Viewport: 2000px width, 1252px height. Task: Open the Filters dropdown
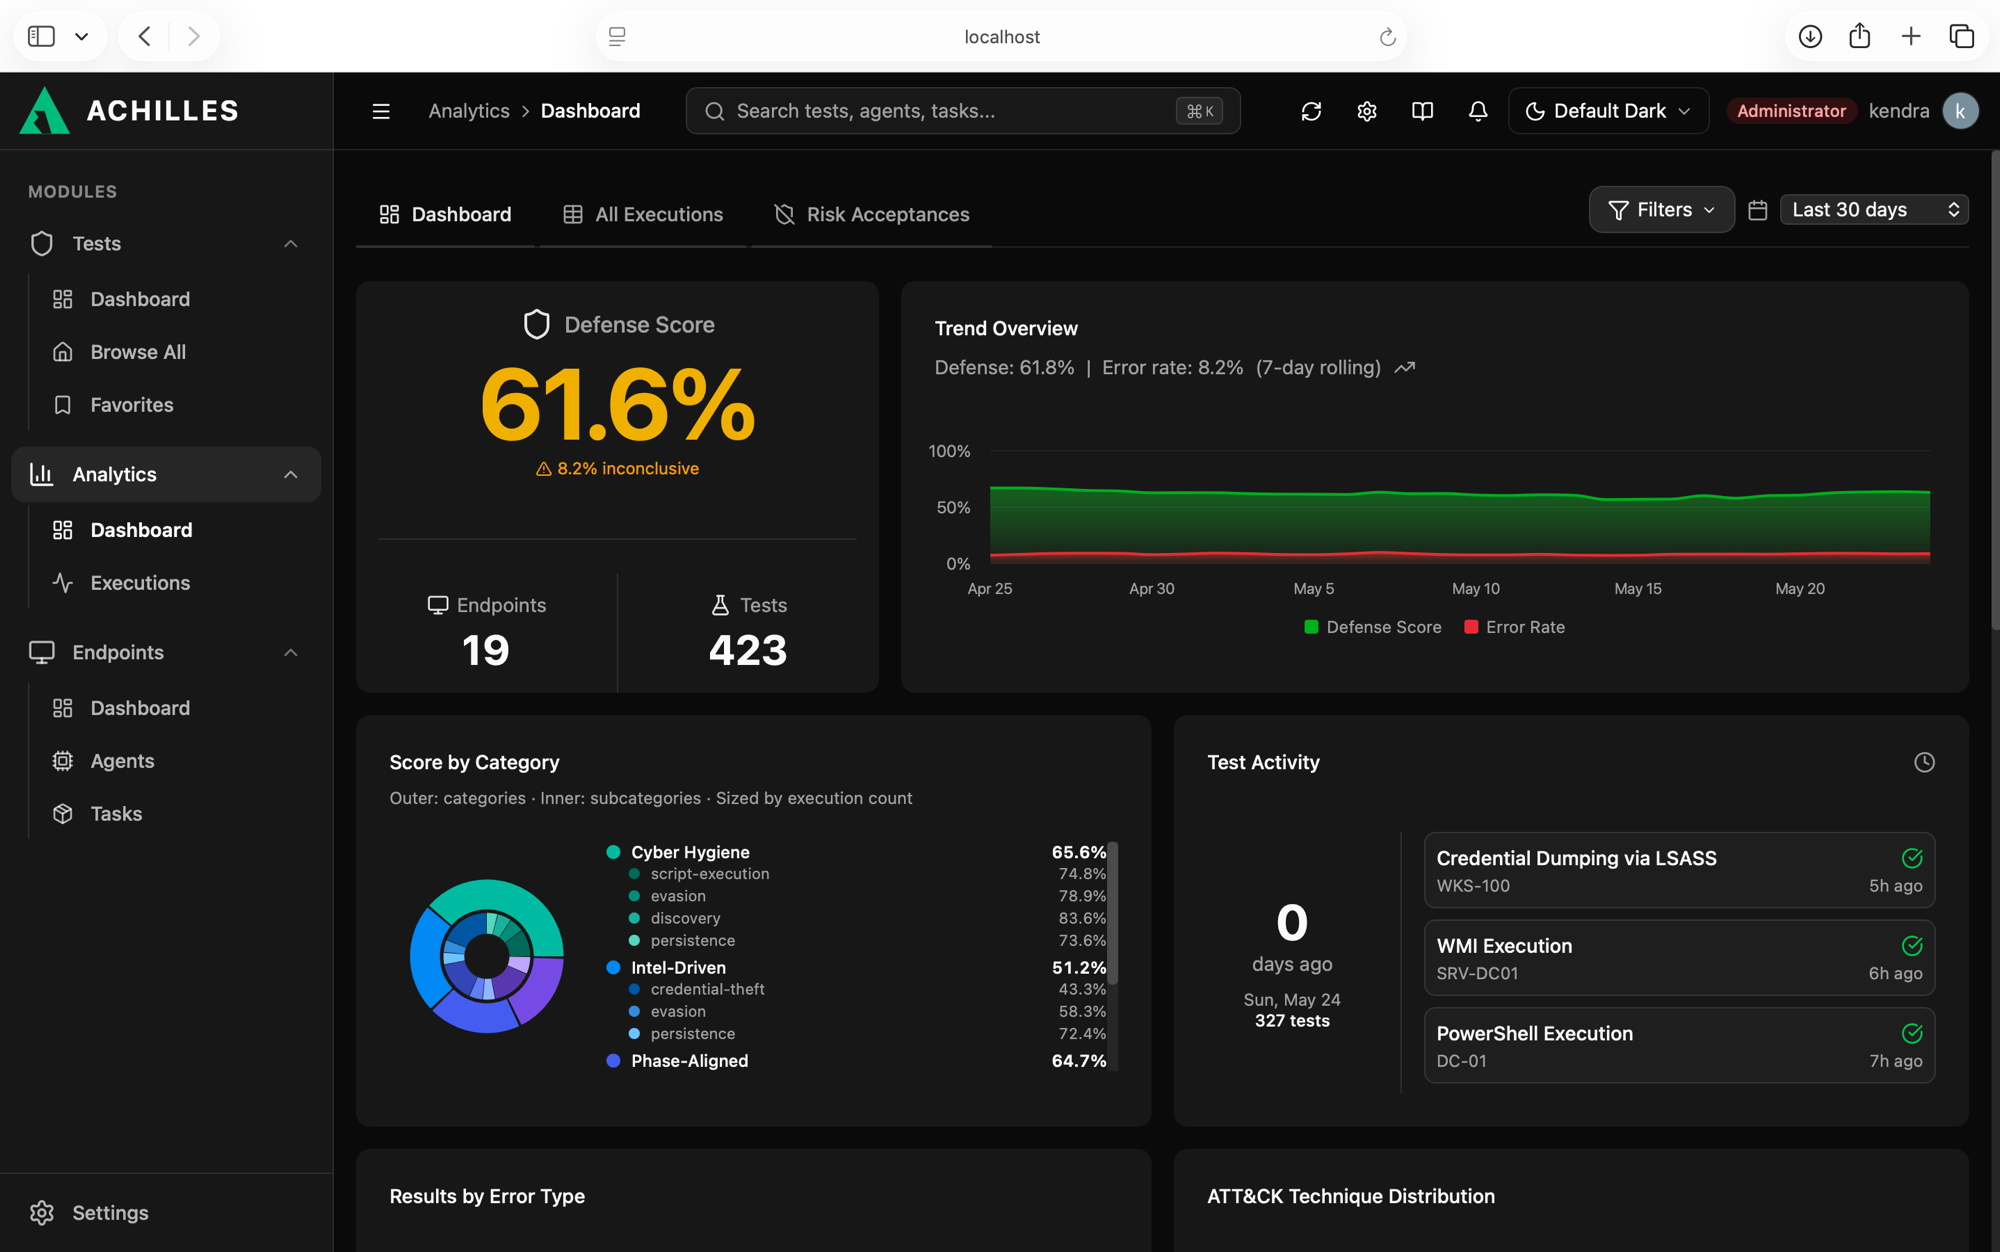point(1661,210)
